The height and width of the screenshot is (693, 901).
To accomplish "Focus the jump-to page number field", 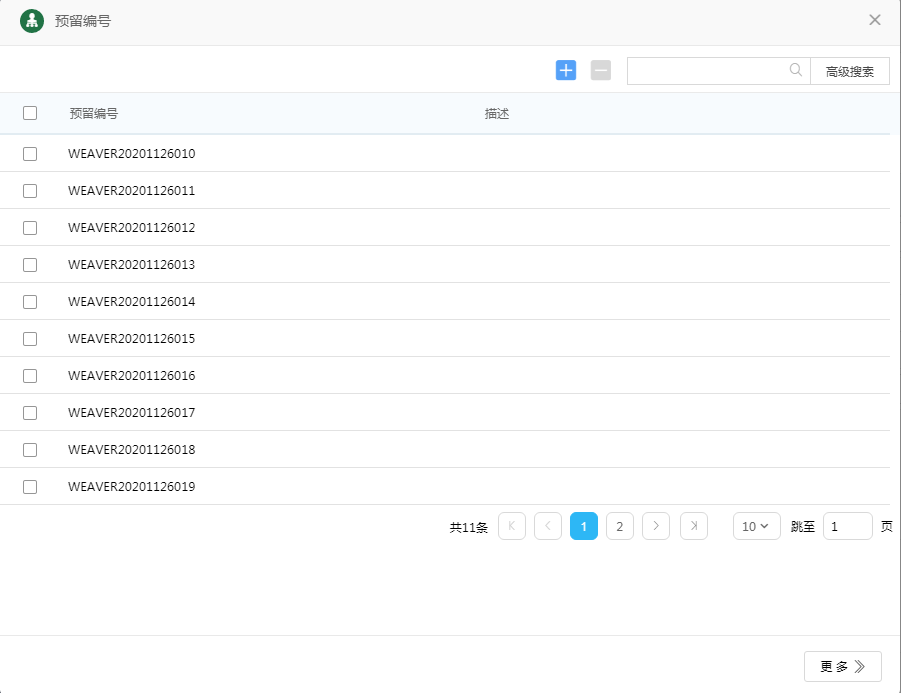I will point(847,526).
